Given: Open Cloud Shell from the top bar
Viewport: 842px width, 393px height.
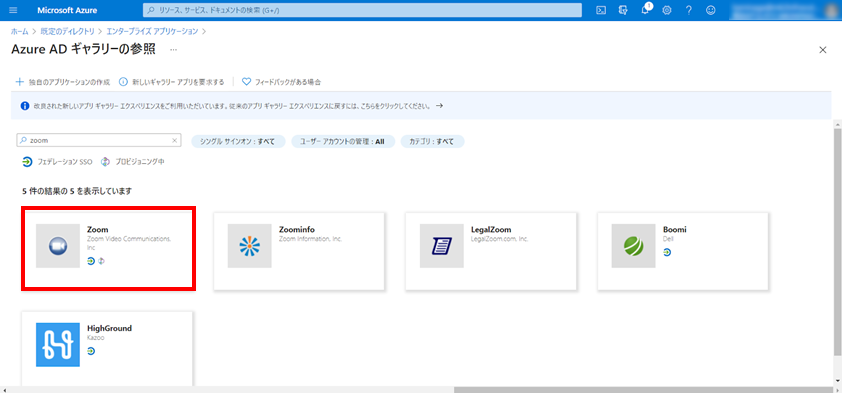Looking at the screenshot, I should click(602, 10).
